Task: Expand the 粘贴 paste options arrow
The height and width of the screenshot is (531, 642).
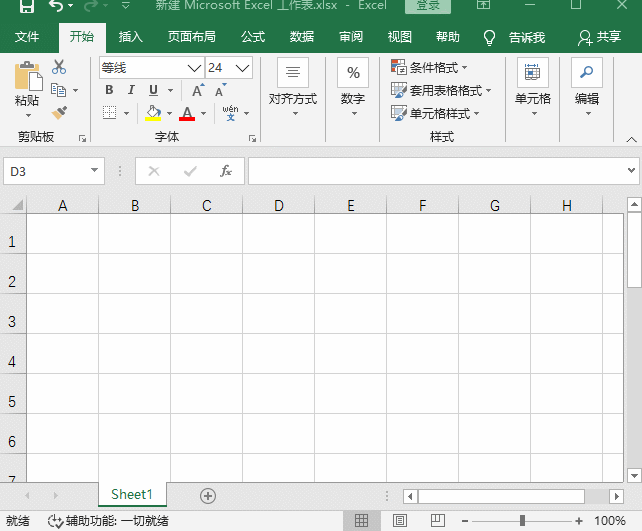Action: (28, 115)
